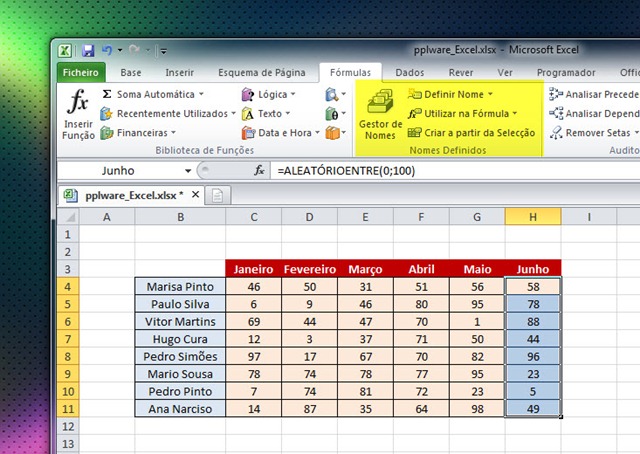Viewport: 640px width, 454px height.
Task: Click the Junho header cell
Action: pyautogui.click(x=533, y=269)
